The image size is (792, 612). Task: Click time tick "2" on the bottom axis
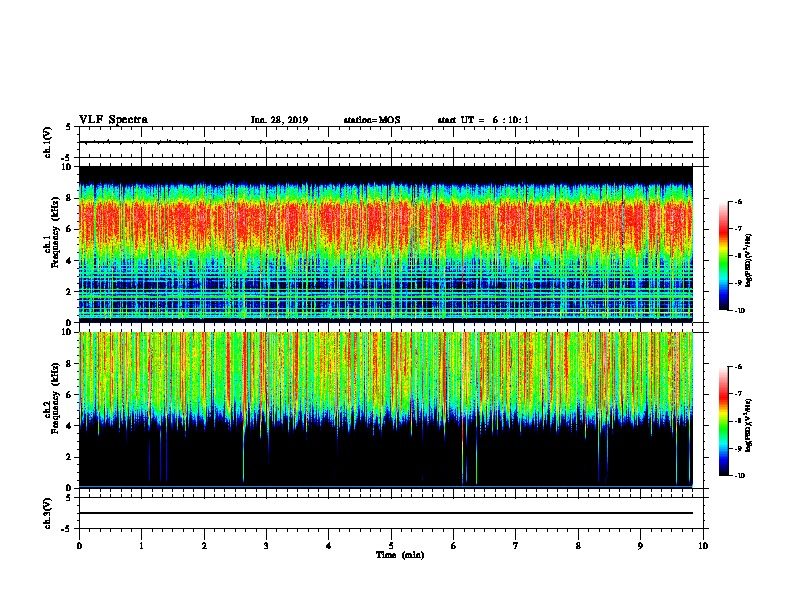[204, 546]
